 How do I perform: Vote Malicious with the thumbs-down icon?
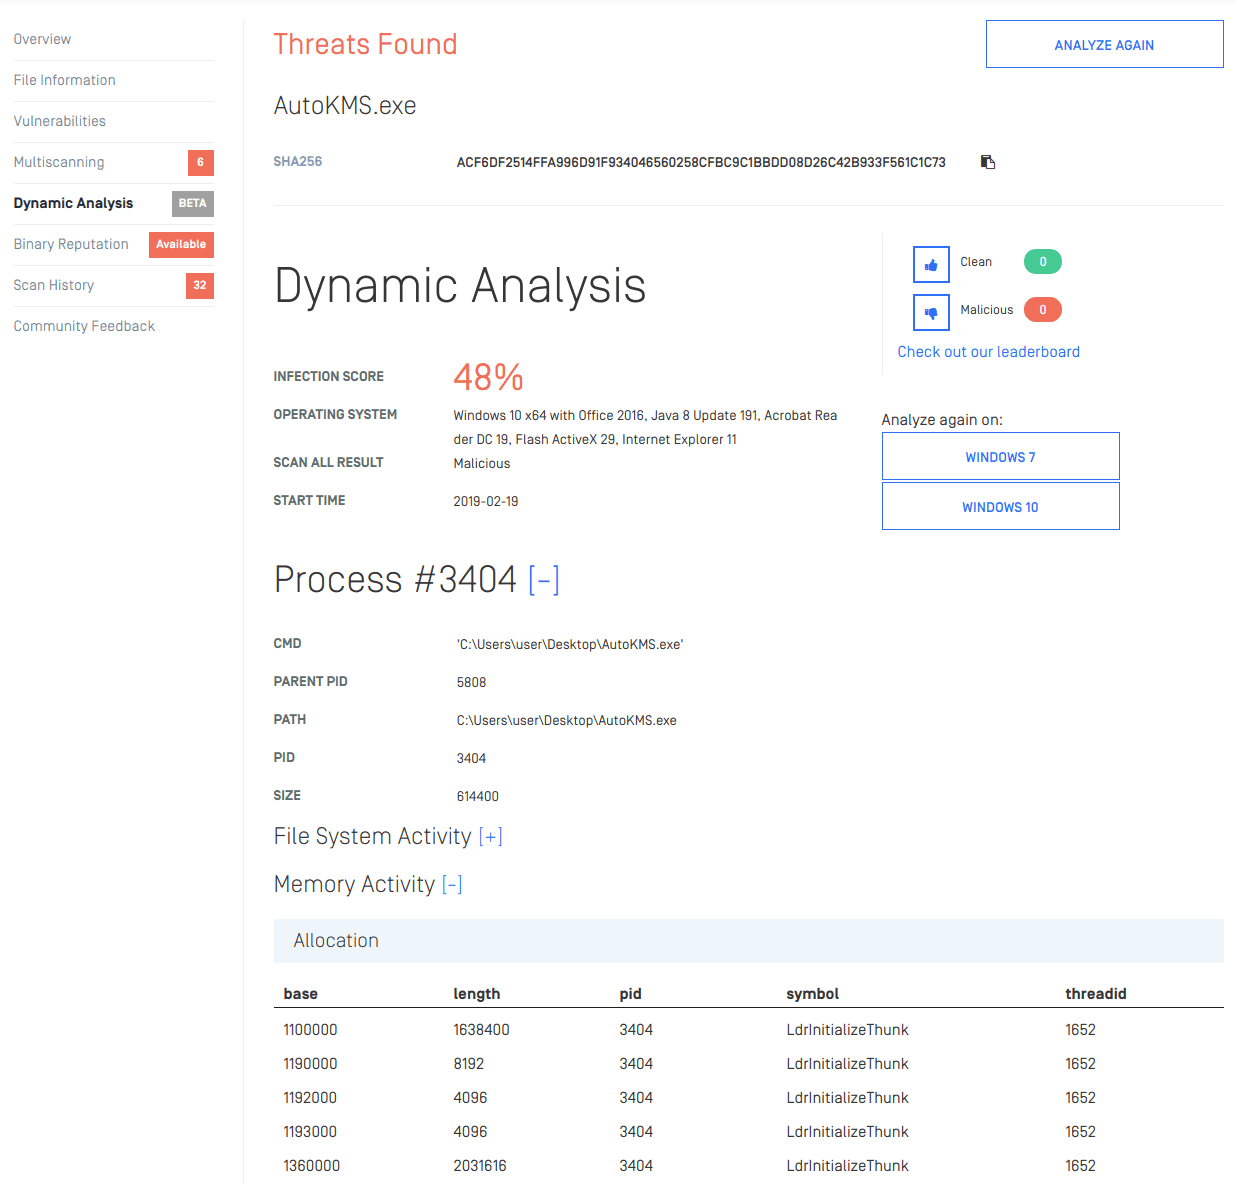(931, 313)
